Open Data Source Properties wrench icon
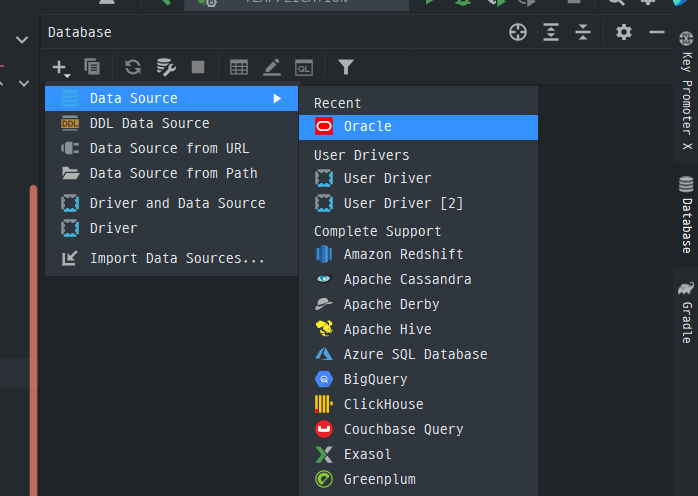Screen dimensions: 698x496 [166, 67]
